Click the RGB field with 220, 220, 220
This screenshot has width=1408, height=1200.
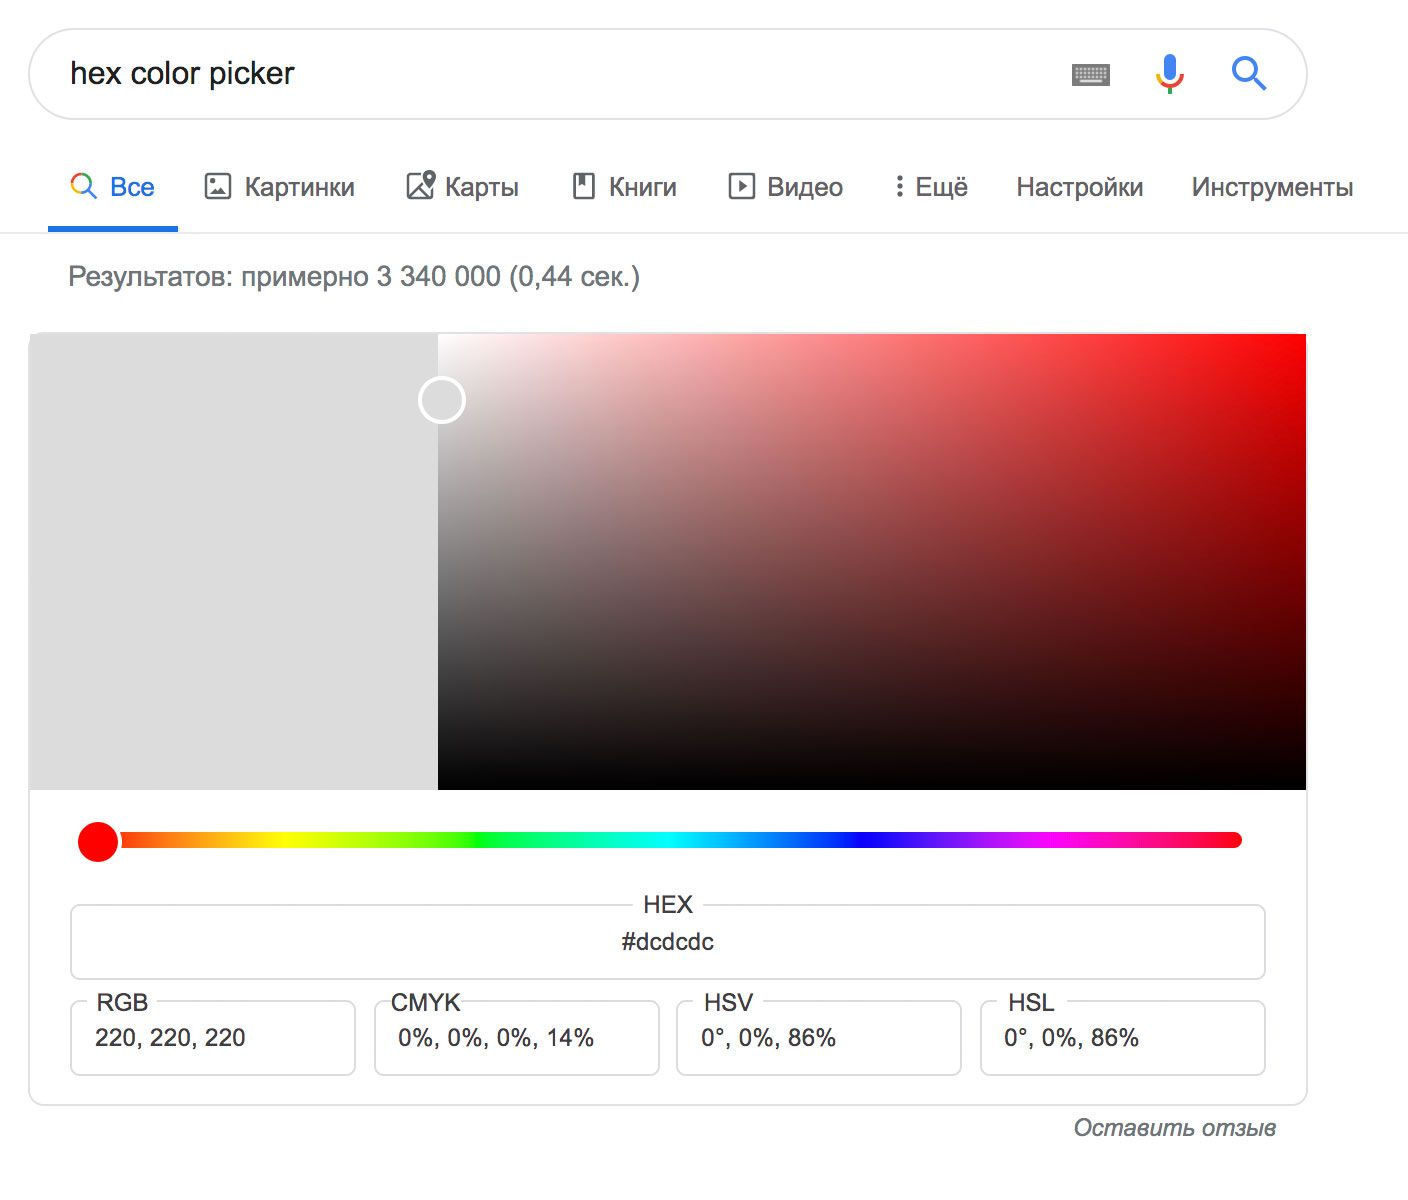213,1038
